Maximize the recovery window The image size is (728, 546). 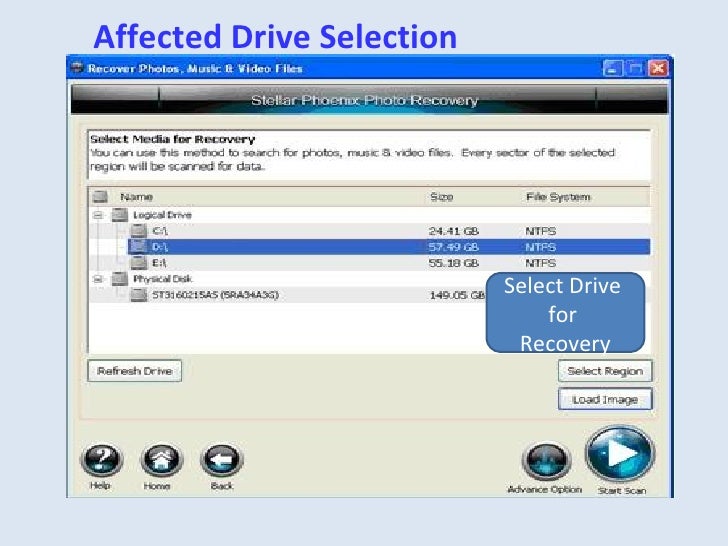pos(635,69)
